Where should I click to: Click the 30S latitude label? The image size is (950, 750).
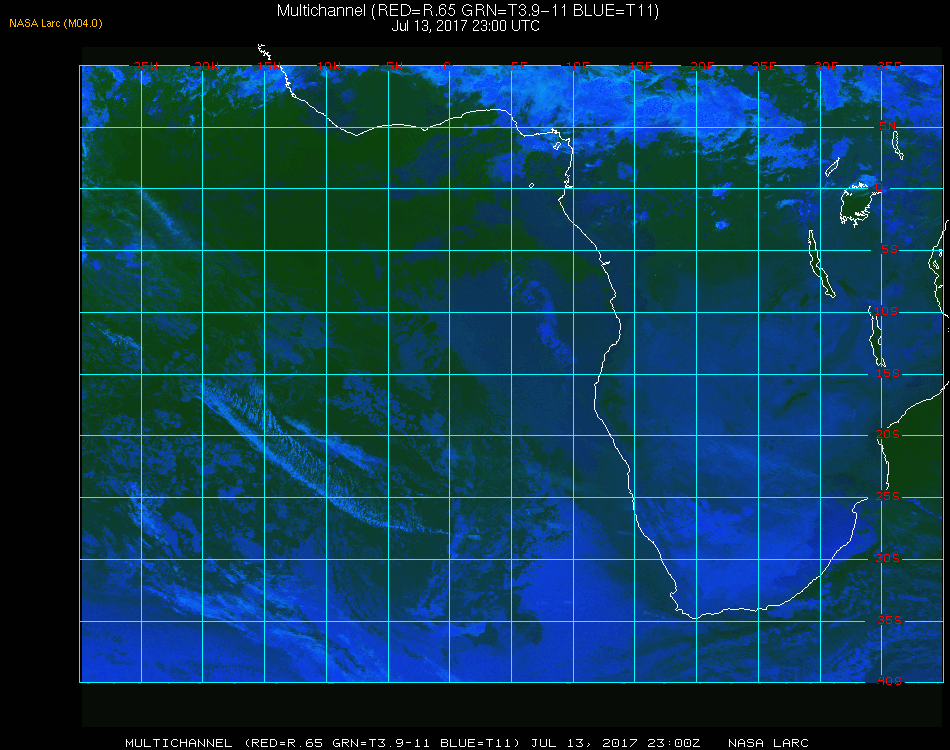tap(887, 558)
